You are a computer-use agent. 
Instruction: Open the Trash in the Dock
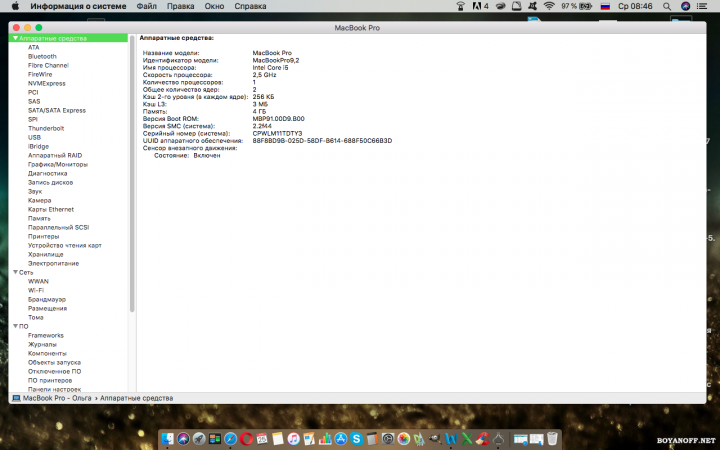click(552, 439)
